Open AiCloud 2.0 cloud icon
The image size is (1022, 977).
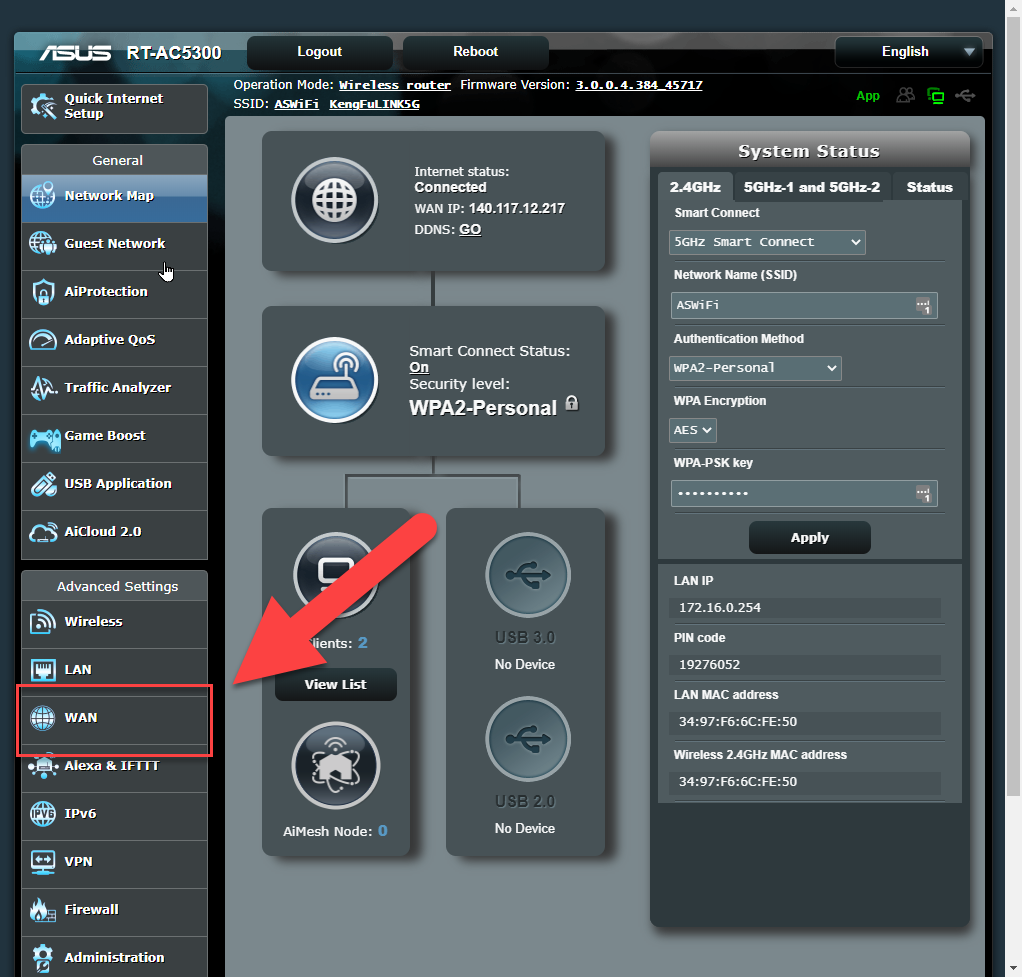pyautogui.click(x=43, y=532)
